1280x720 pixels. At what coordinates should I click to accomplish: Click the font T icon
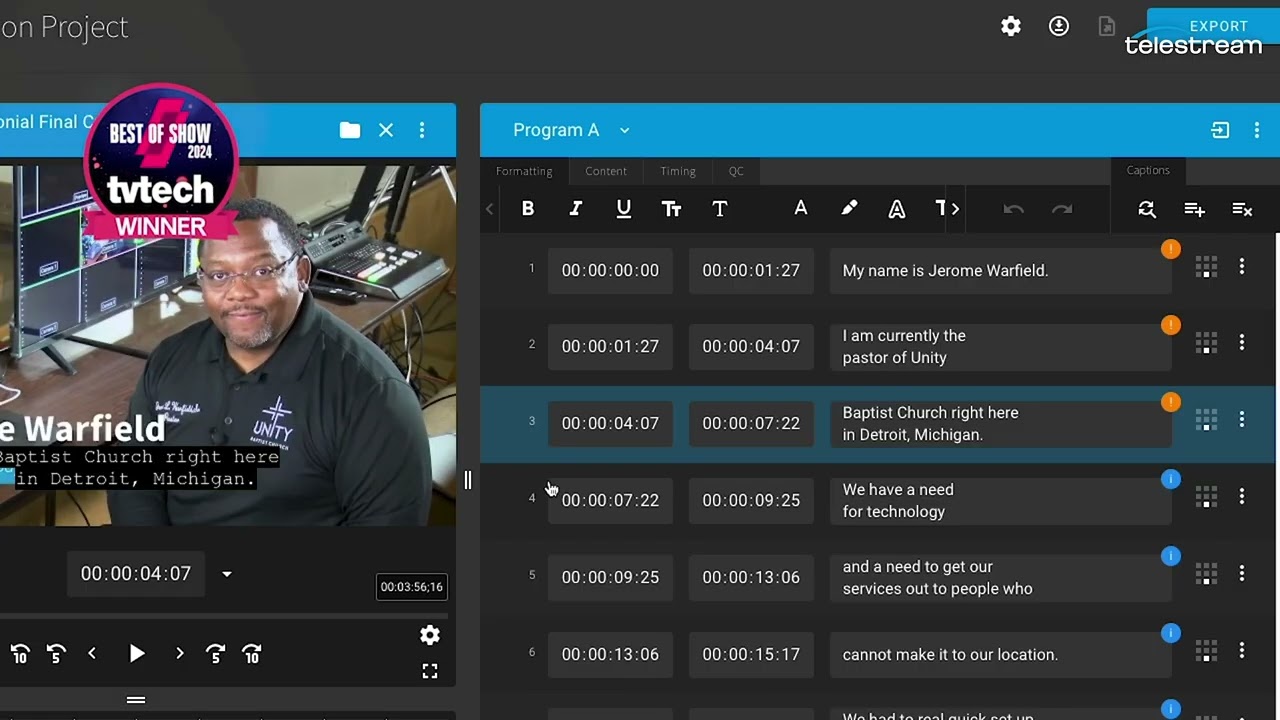tap(720, 209)
